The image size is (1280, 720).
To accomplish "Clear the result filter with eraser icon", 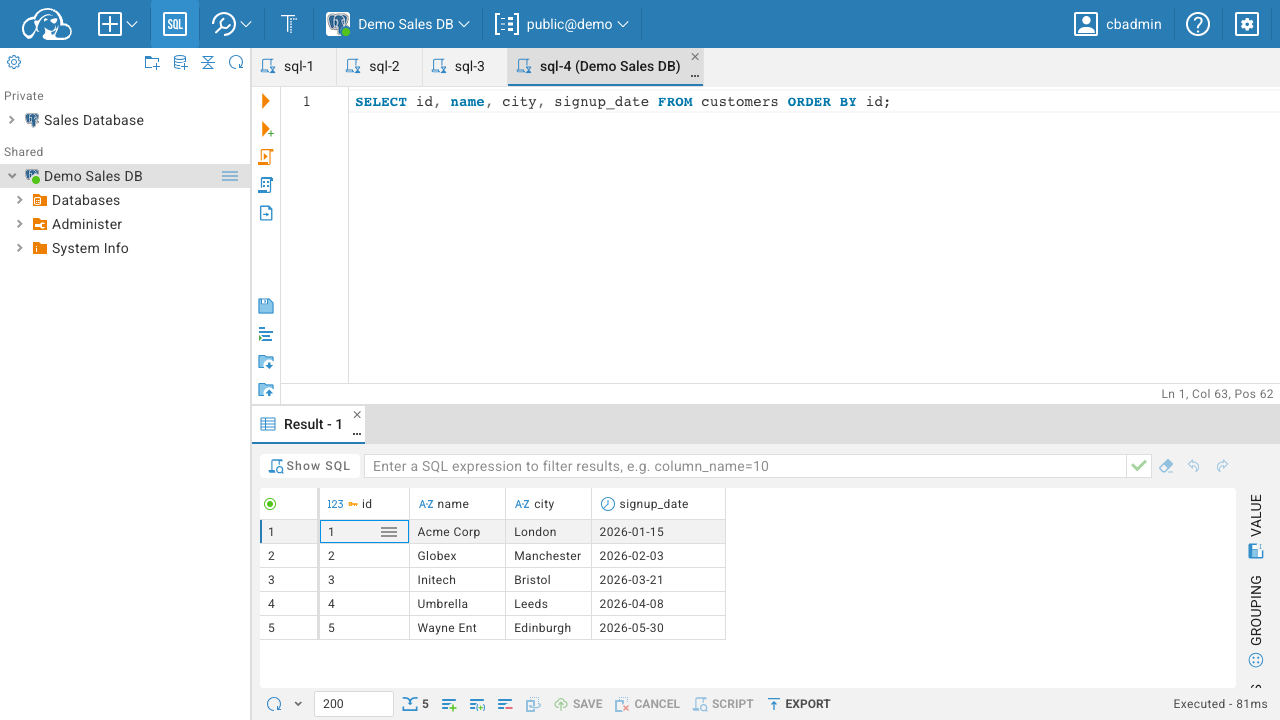I will (x=1166, y=466).
